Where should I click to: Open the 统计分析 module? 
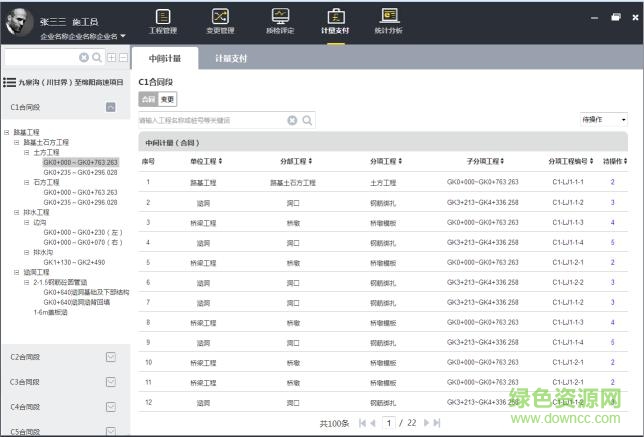[390, 22]
